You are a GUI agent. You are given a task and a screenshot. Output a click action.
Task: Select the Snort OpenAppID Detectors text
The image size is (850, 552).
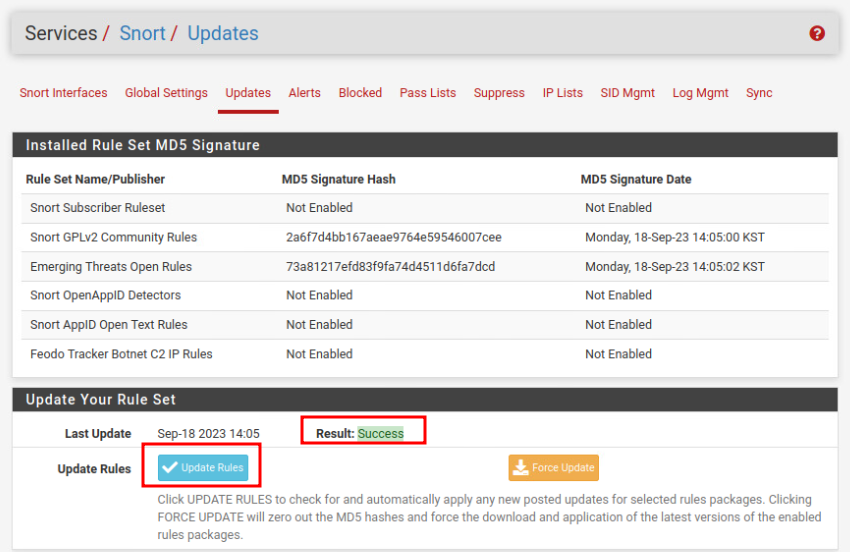[x=106, y=295]
